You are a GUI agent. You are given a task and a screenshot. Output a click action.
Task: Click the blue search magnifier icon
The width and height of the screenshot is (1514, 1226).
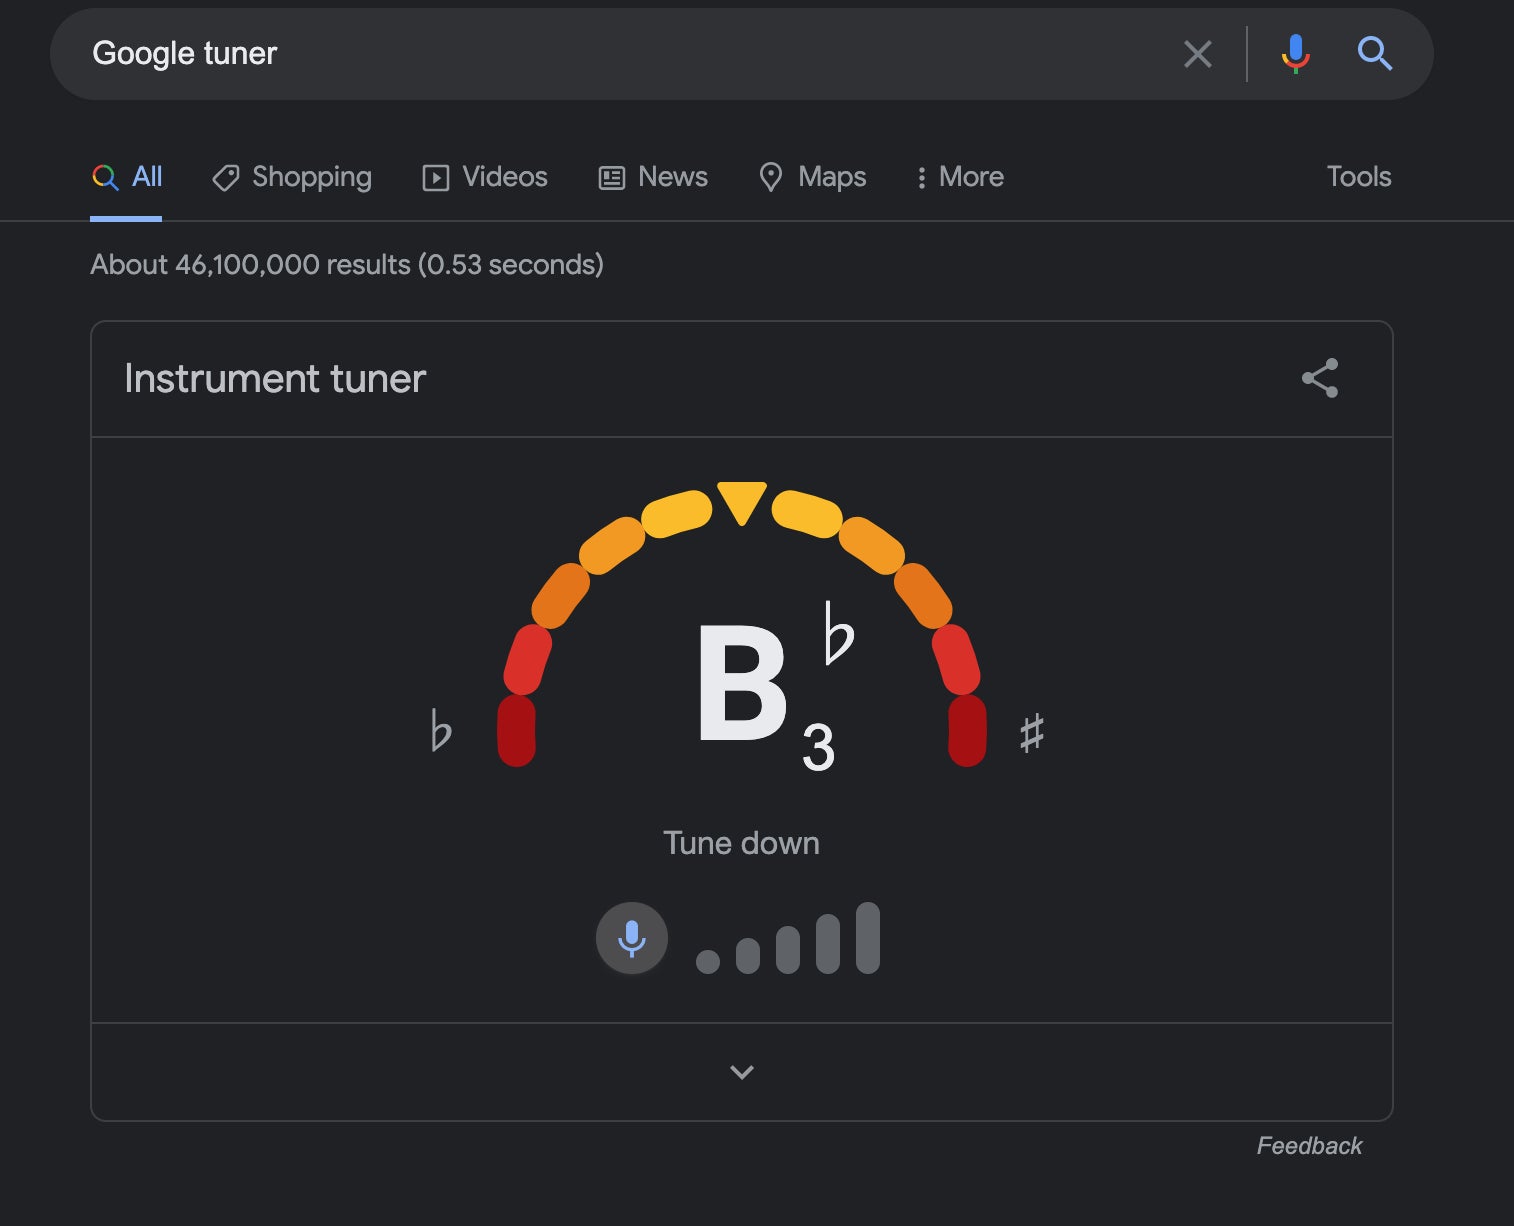1374,53
